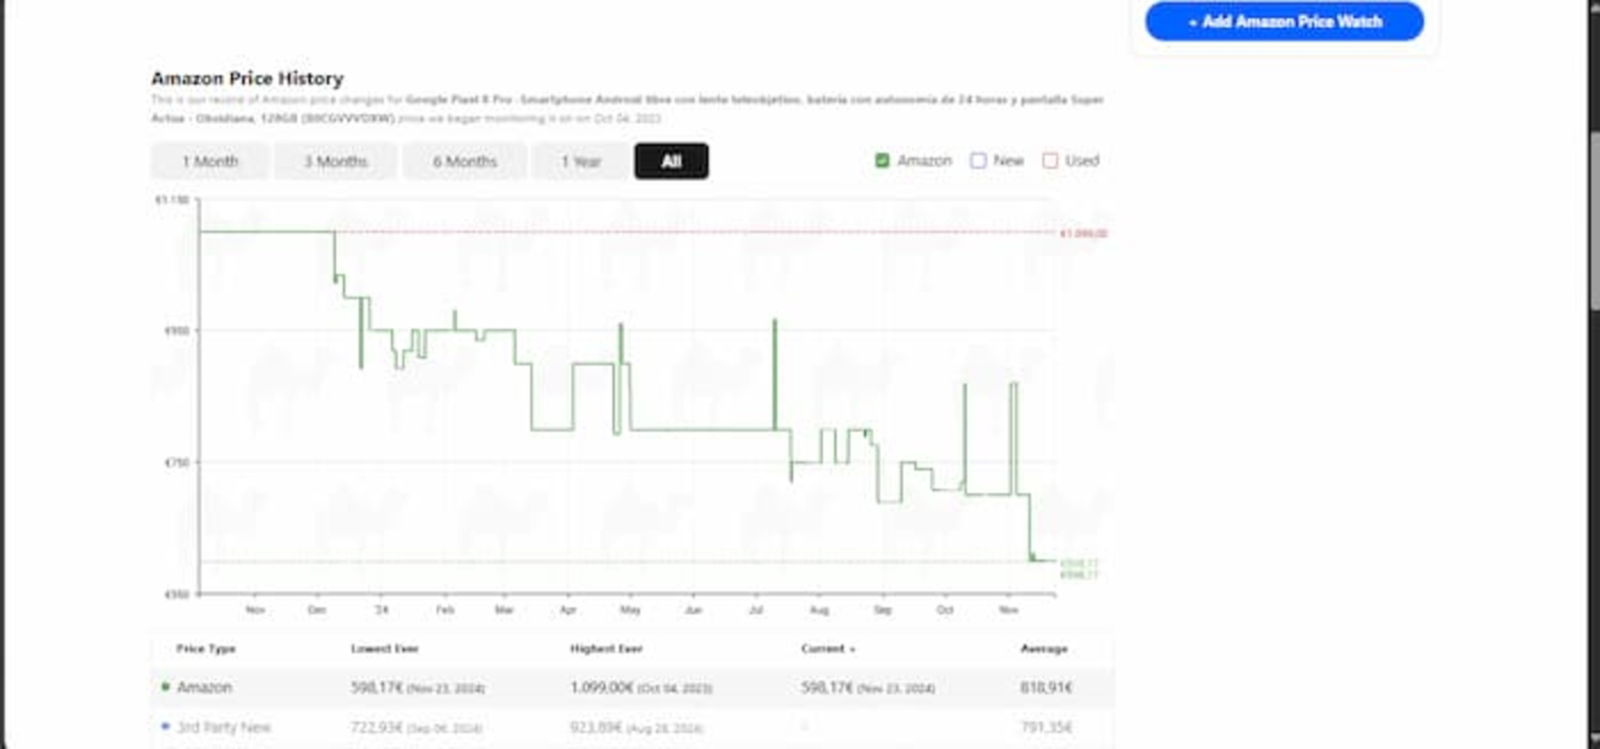1600x749 pixels.
Task: Click the Amazon Price History heading
Action: (247, 78)
